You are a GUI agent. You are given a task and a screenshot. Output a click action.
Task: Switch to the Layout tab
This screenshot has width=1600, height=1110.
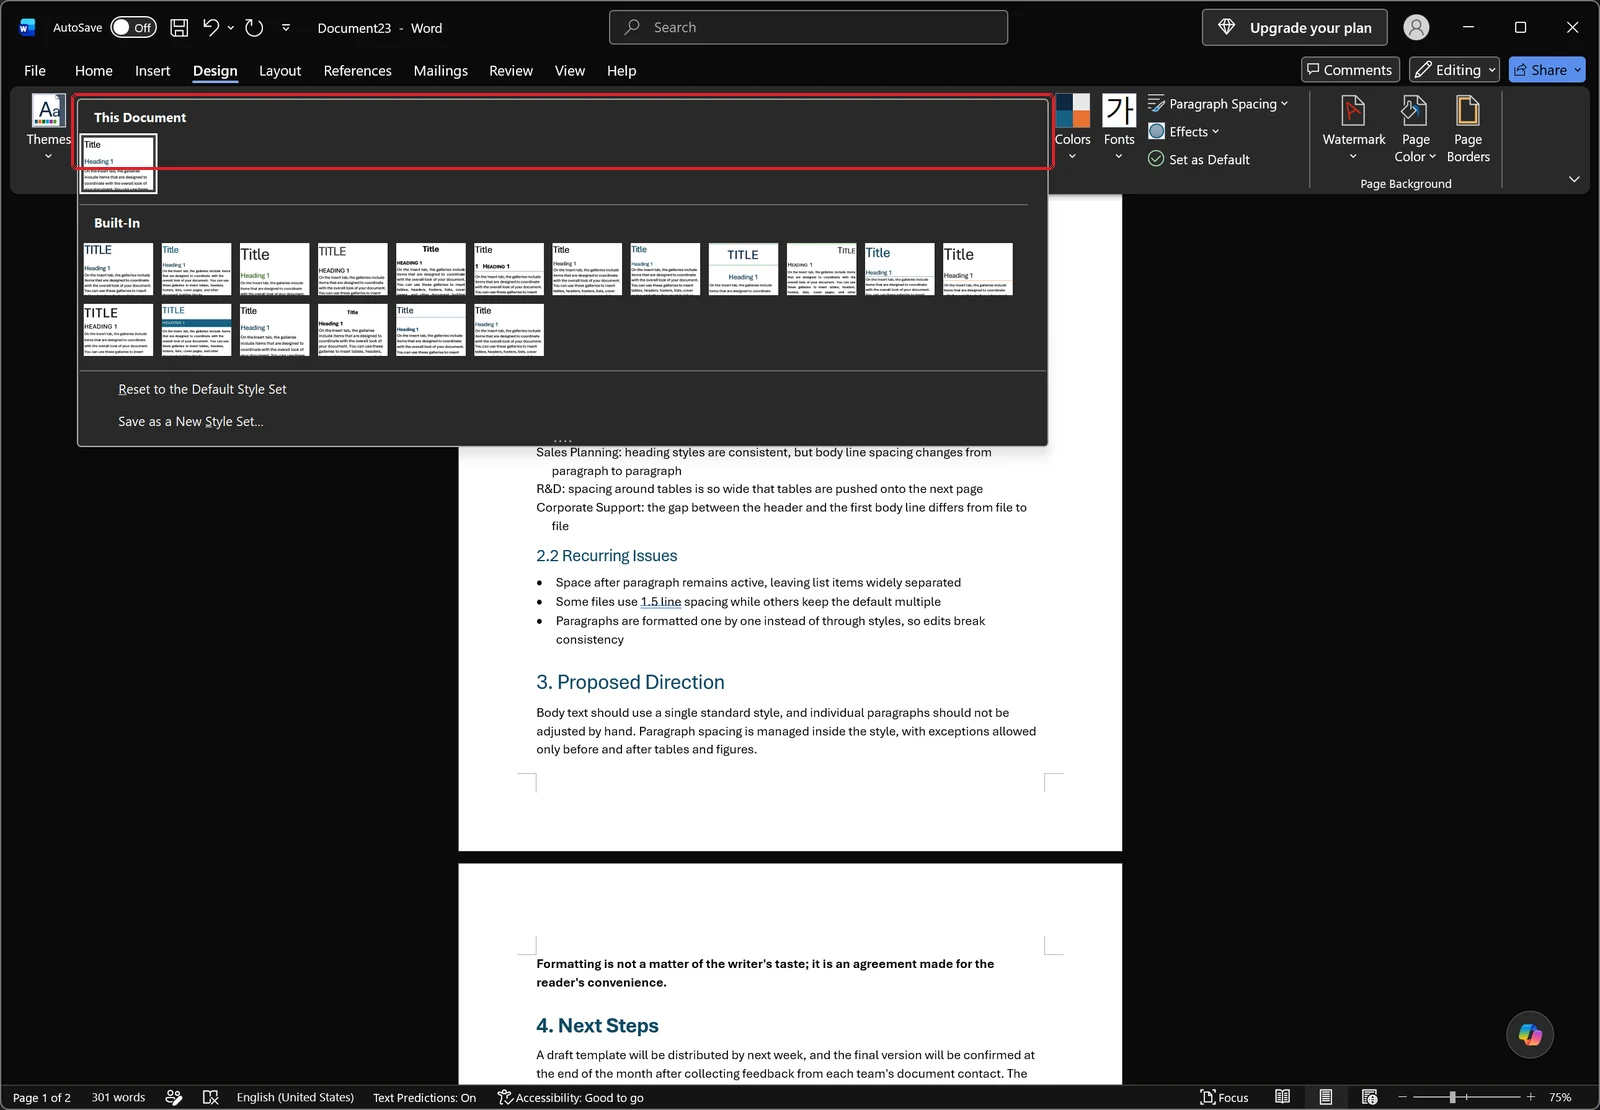(x=280, y=71)
